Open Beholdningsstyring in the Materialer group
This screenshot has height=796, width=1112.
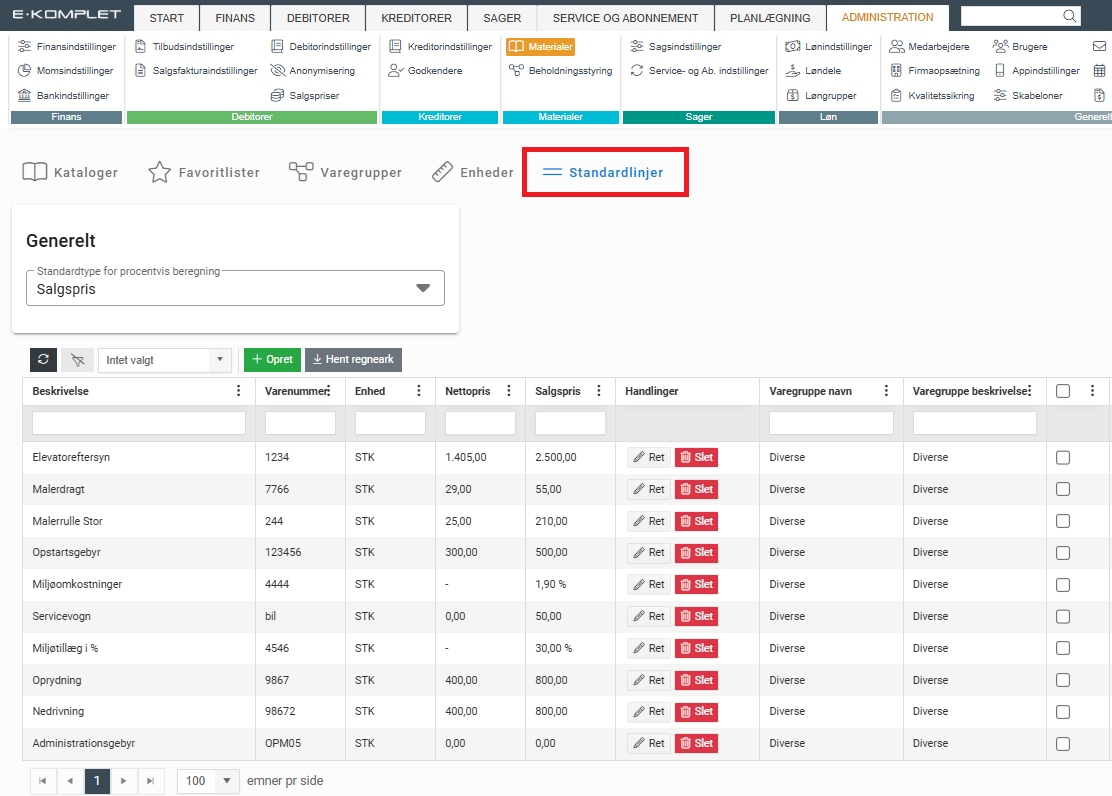[x=560, y=71]
